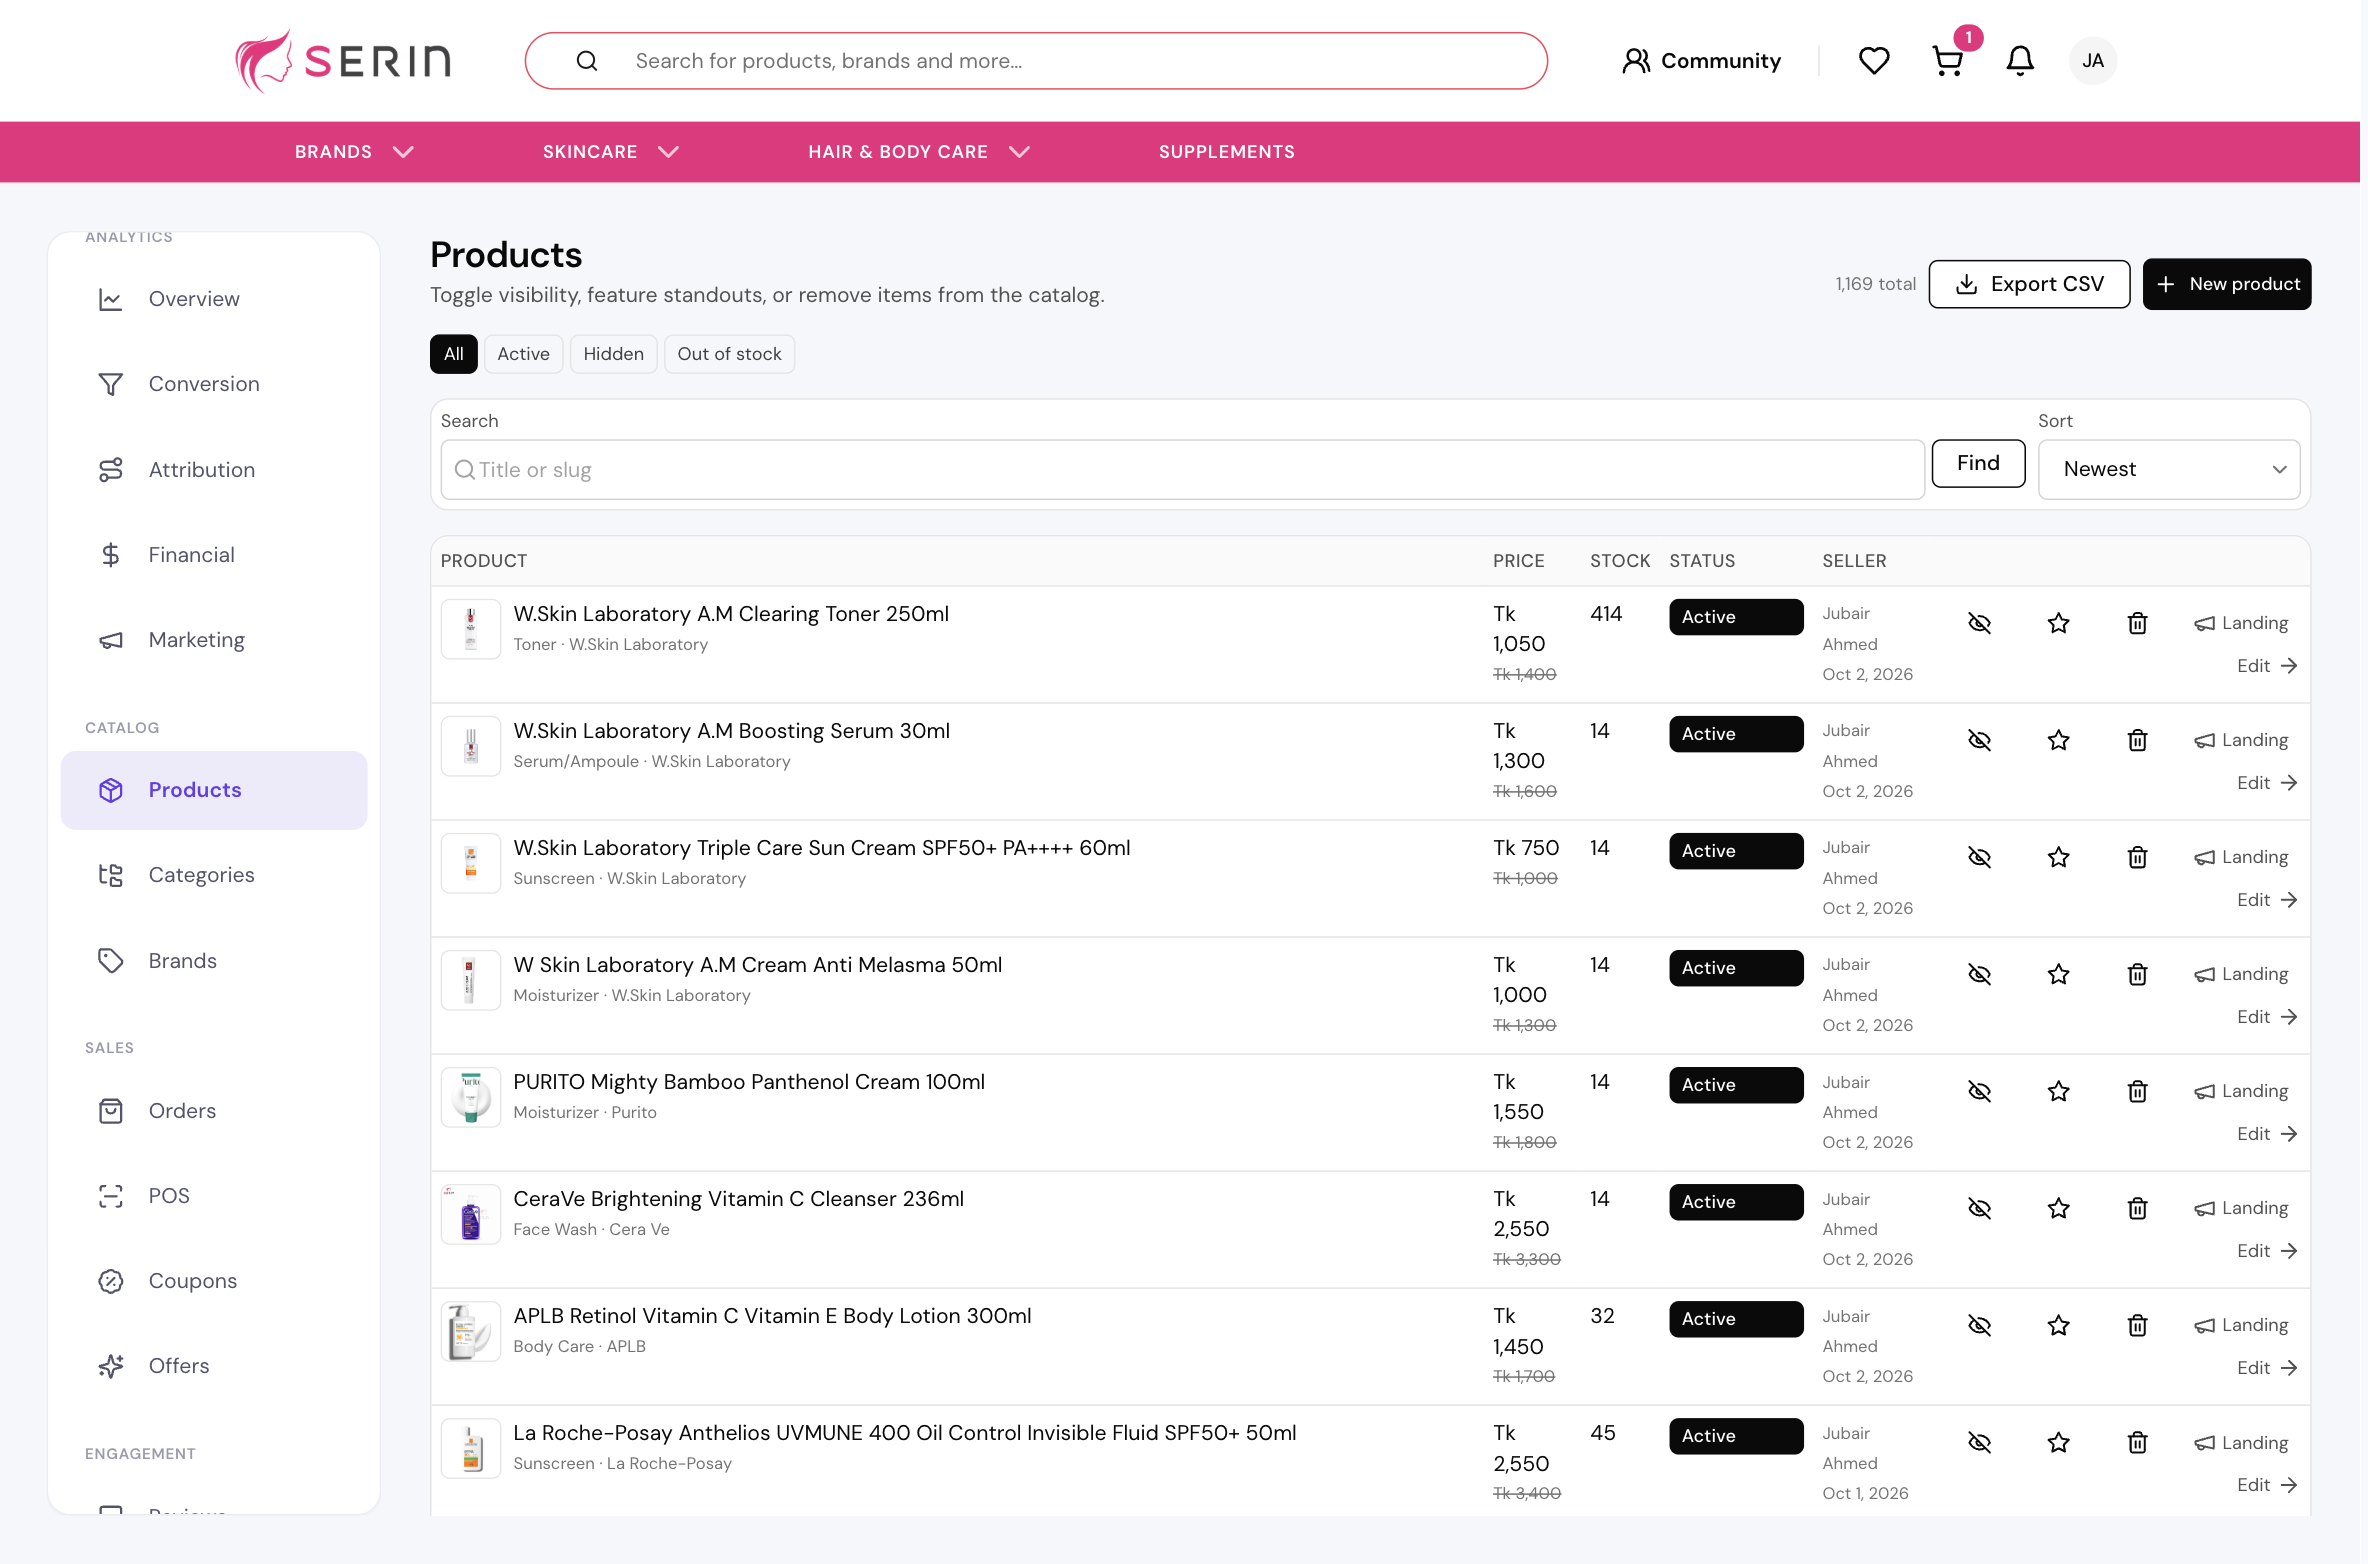This screenshot has height=1564, width=2368.
Task: Star the La Roche-Posay Anthelios row
Action: point(2058,1442)
